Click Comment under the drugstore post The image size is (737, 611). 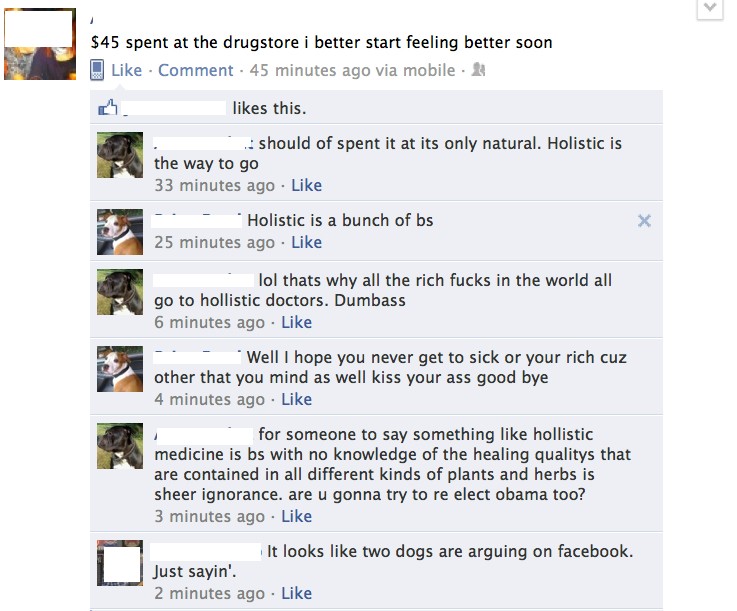point(196,70)
